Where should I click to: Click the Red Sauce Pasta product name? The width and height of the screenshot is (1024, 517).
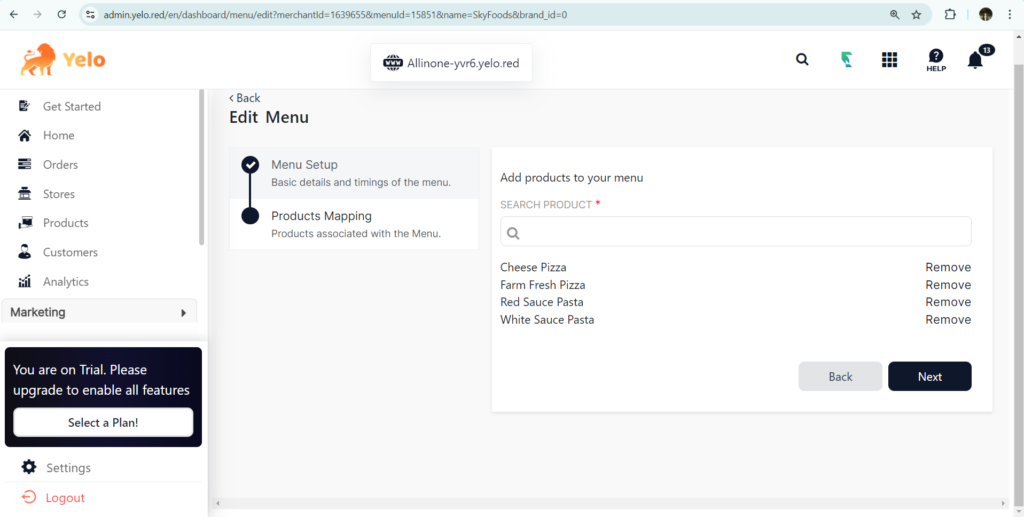(541, 302)
